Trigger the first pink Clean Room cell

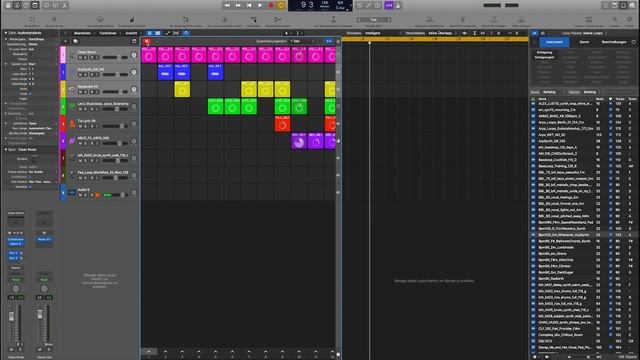(149, 55)
